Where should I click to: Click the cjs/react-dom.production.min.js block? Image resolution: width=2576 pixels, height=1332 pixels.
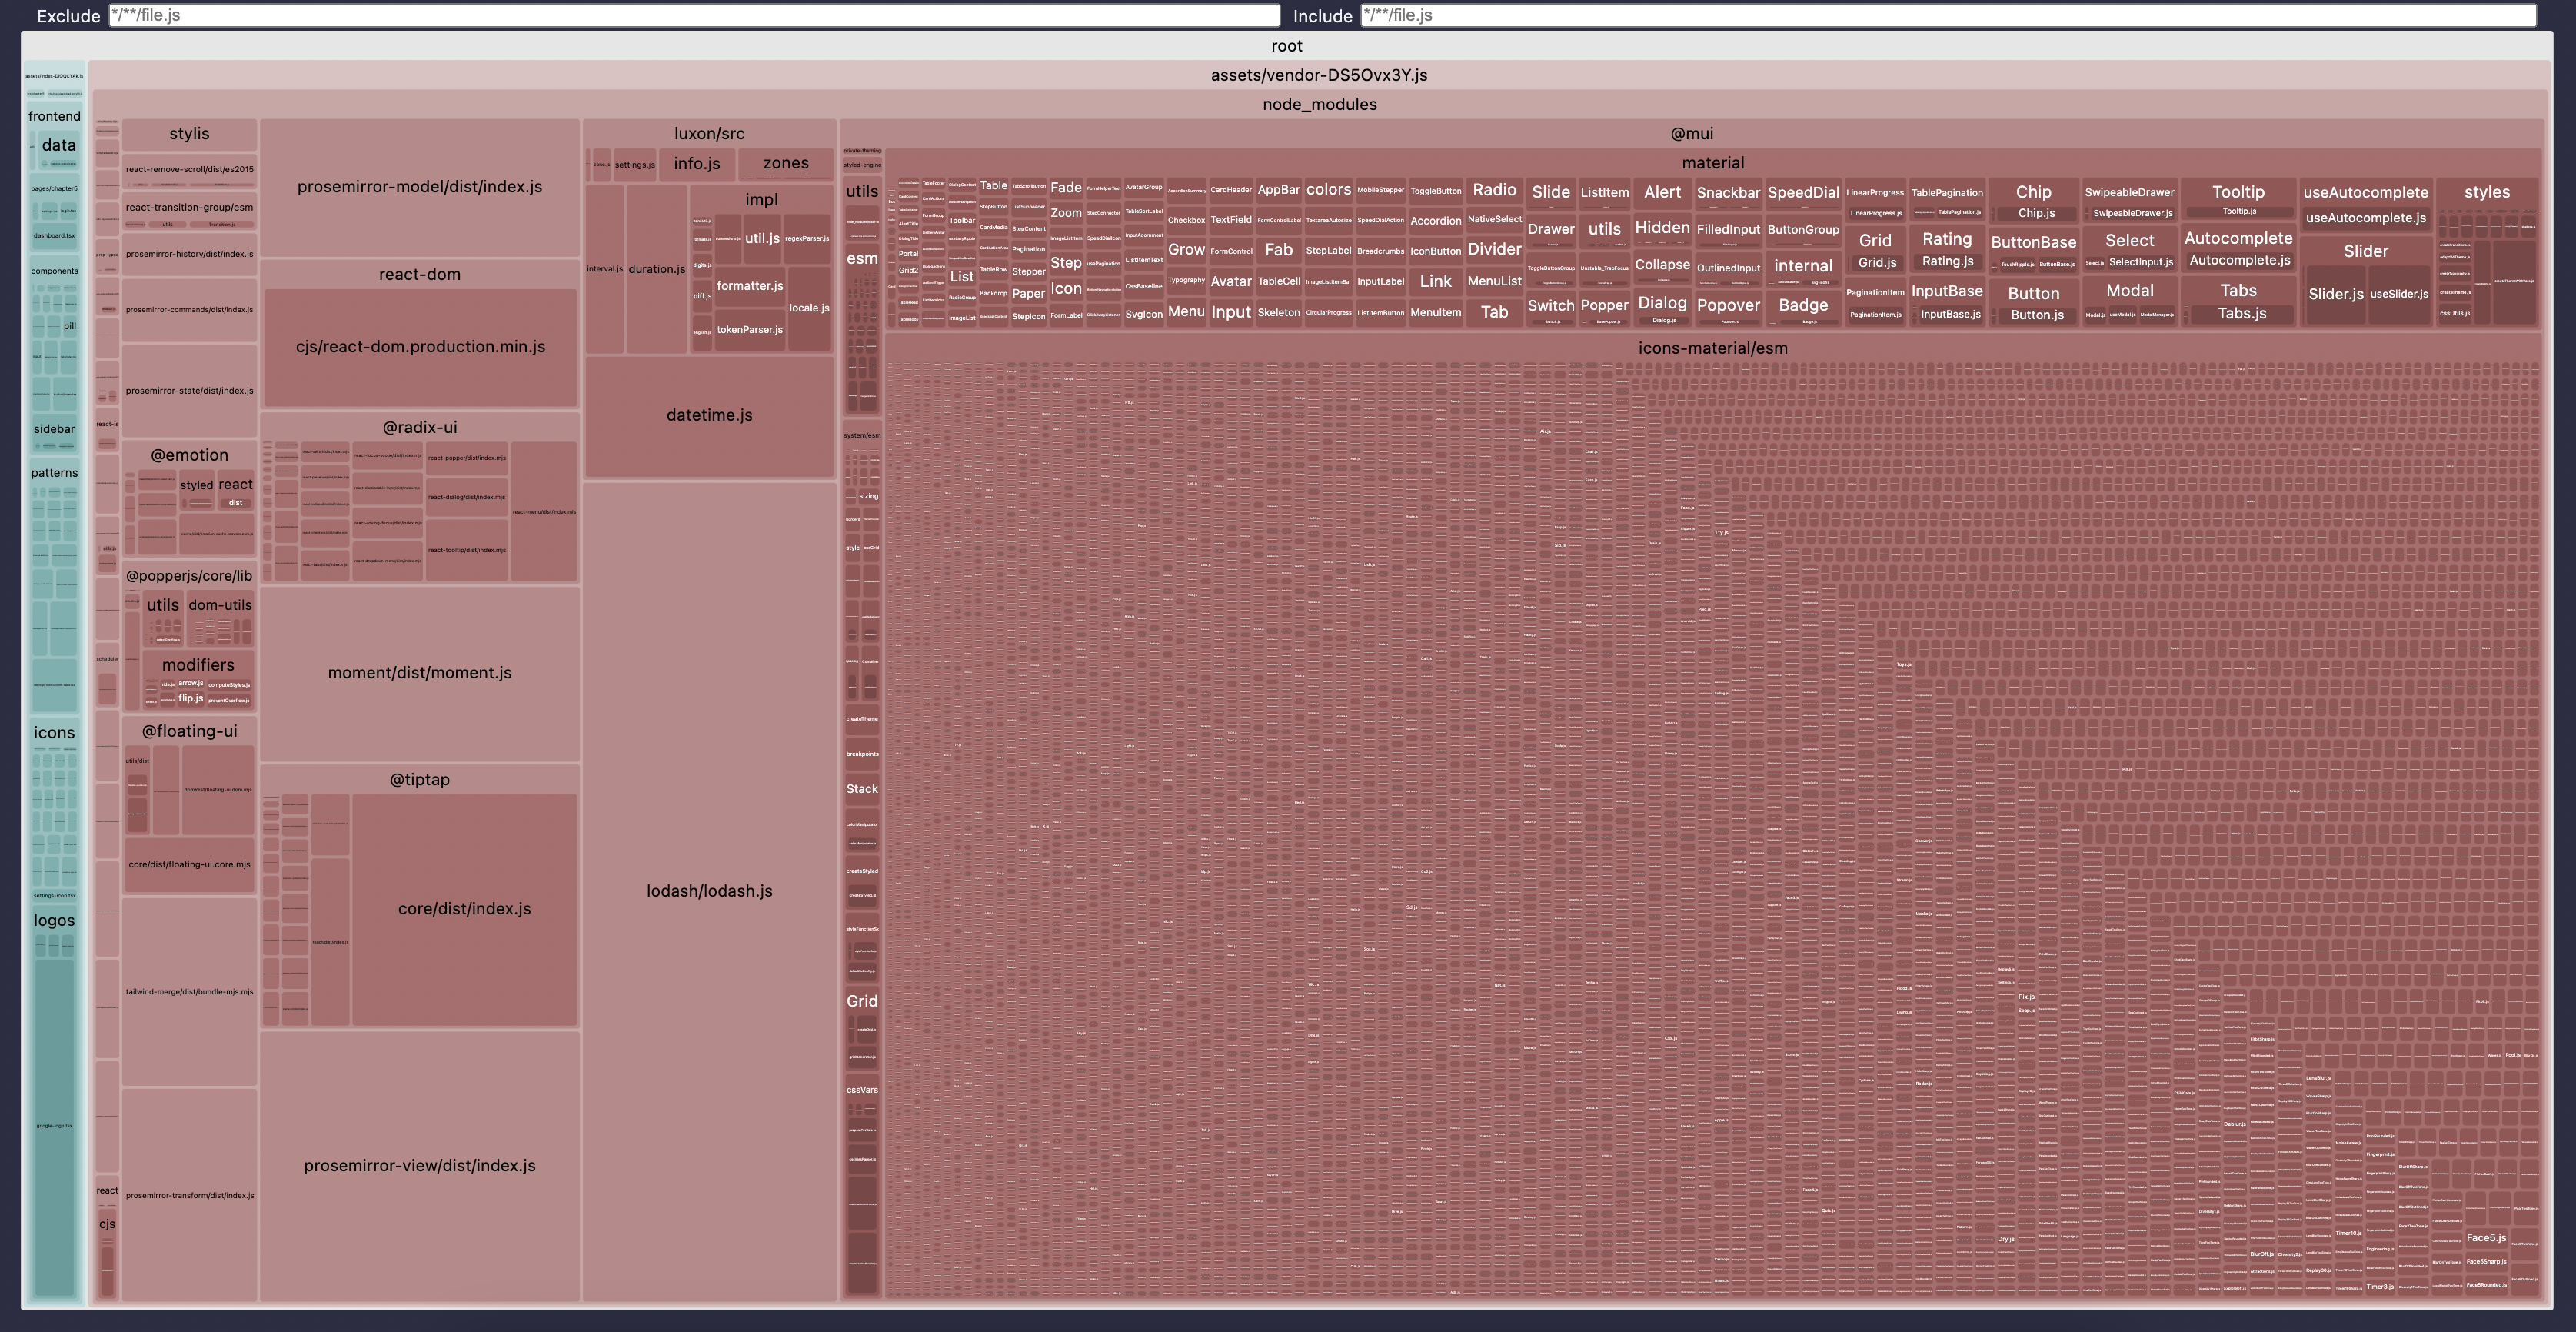pos(420,347)
